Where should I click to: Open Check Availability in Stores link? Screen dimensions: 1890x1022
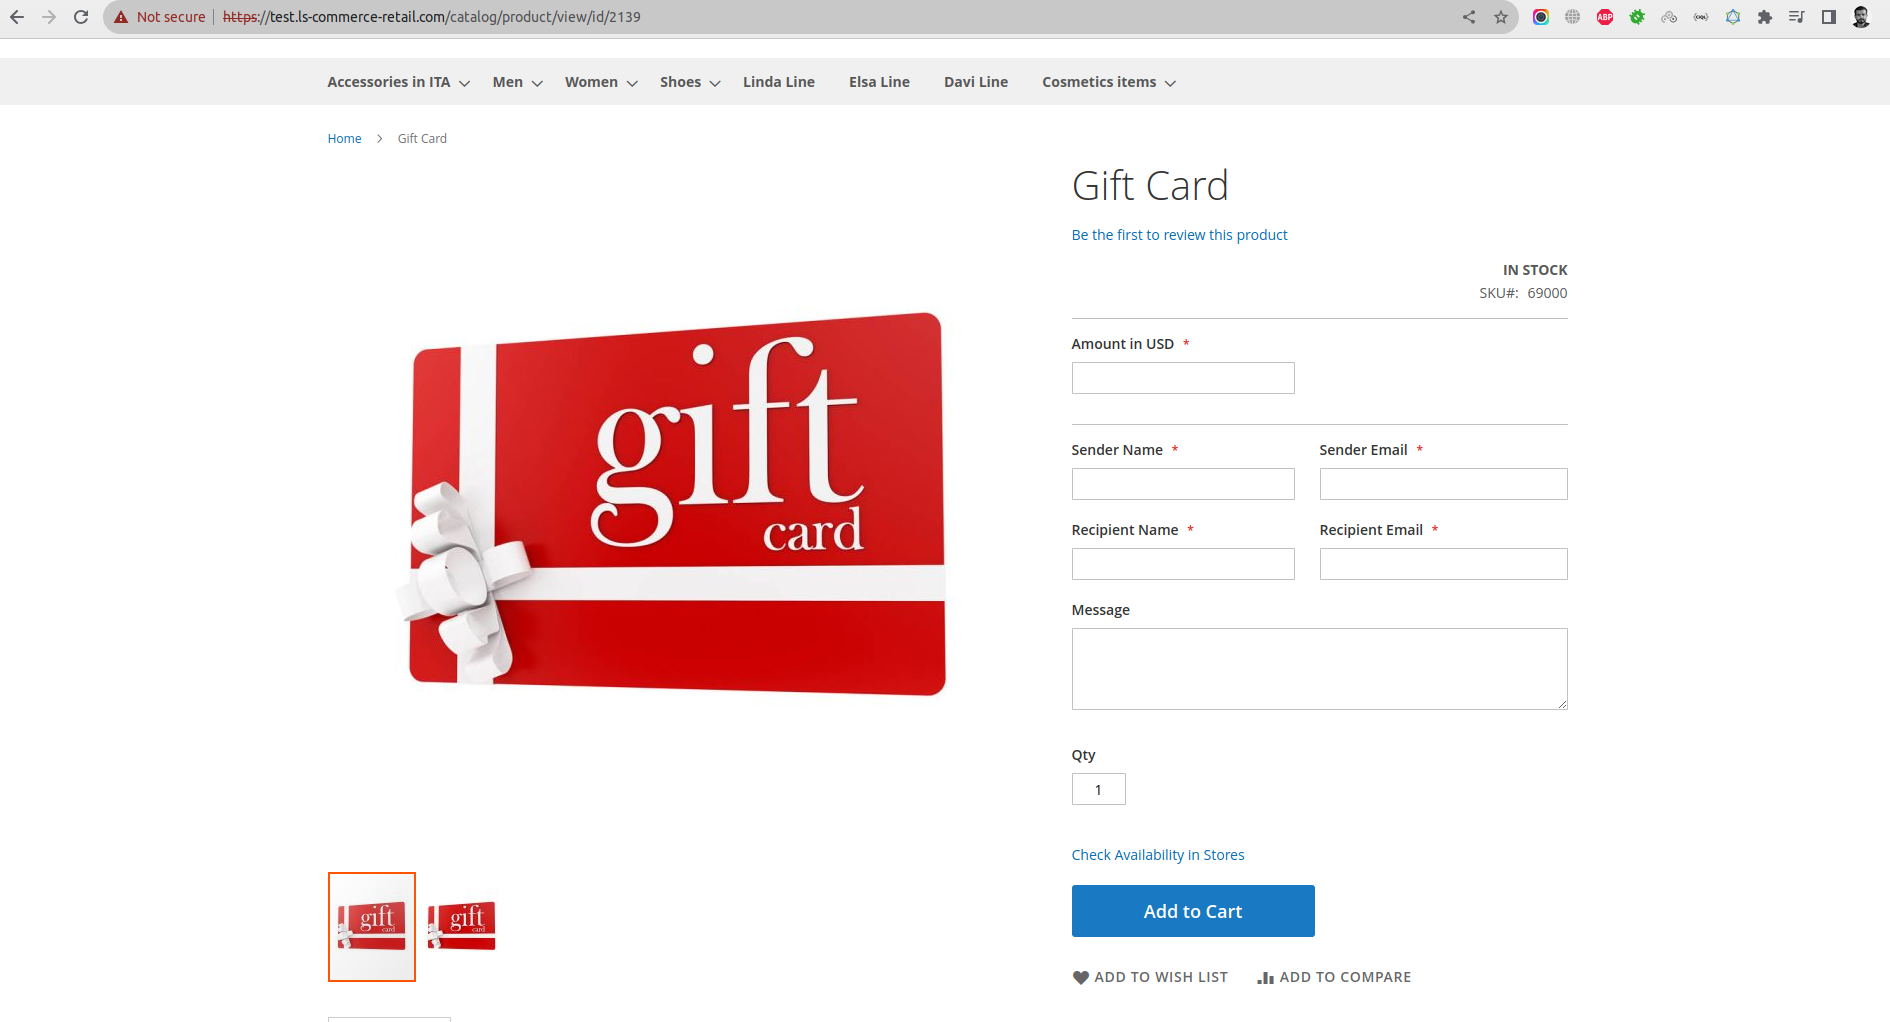tap(1158, 855)
